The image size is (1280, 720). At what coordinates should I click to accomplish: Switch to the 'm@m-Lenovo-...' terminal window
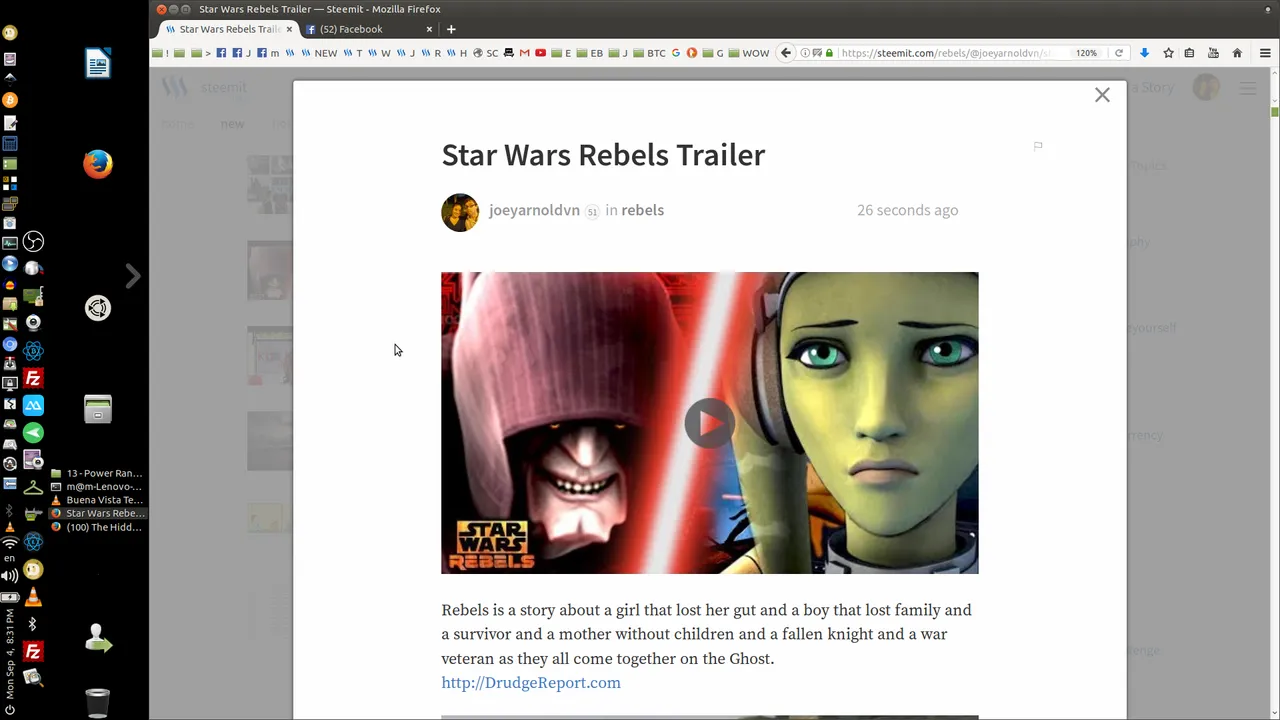click(97, 486)
